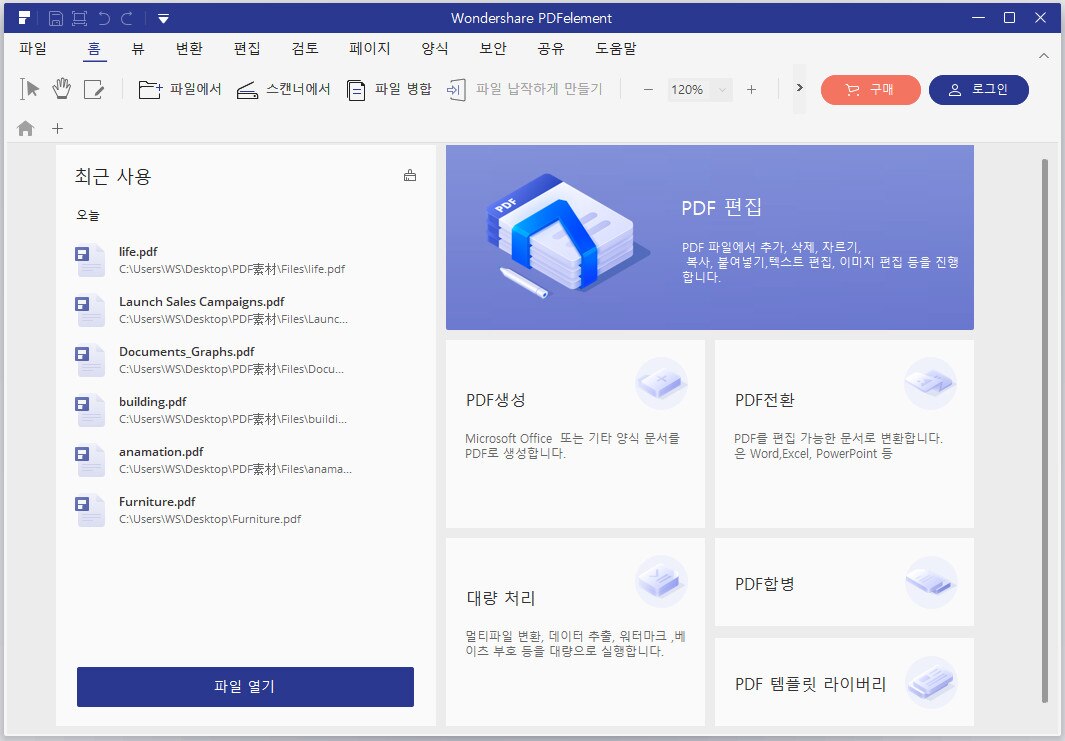Click the Save icon in title bar
Image resolution: width=1065 pixels, height=741 pixels.
[56, 18]
